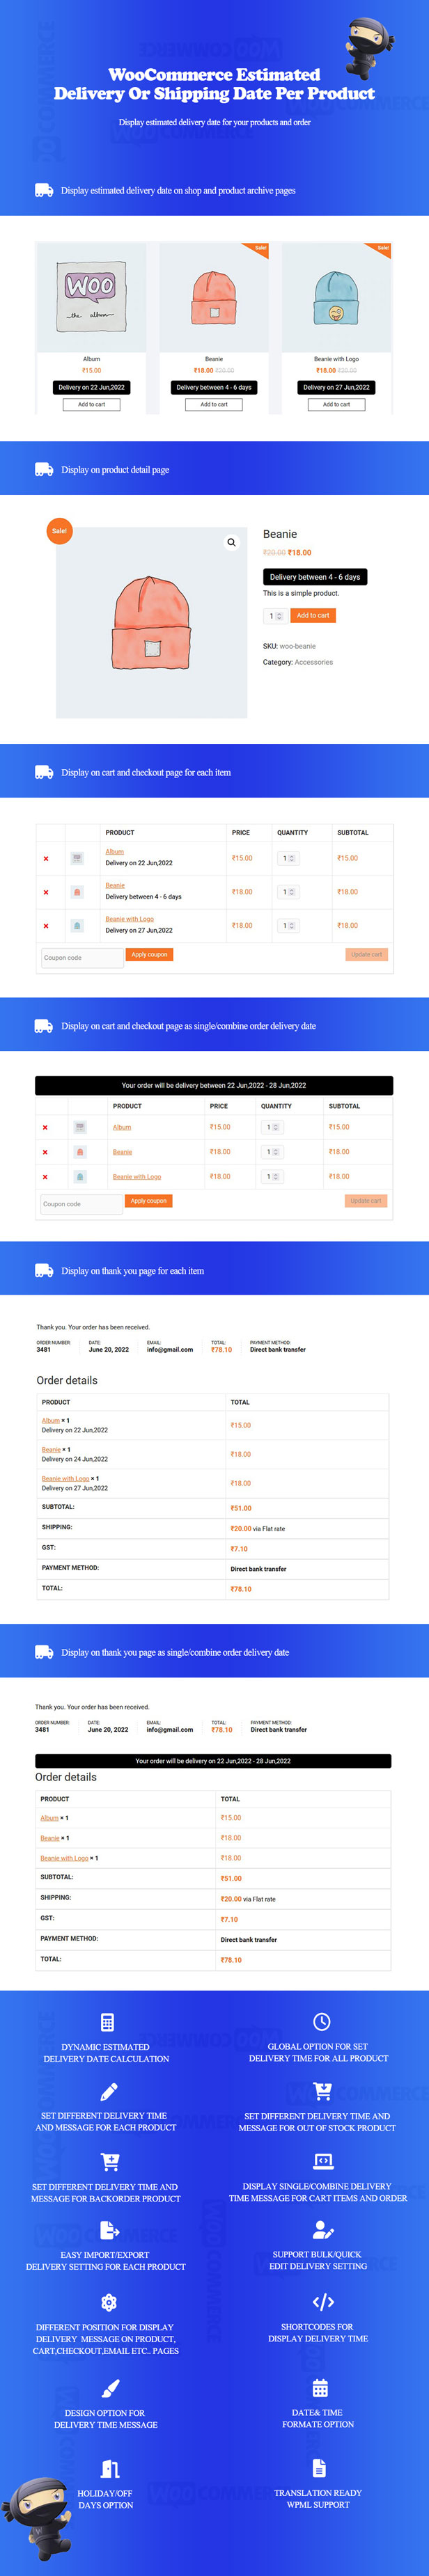Viewport: 429px width, 2576px height.
Task: Click the 'SKU: woo-beanie' text
Action: click(289, 646)
